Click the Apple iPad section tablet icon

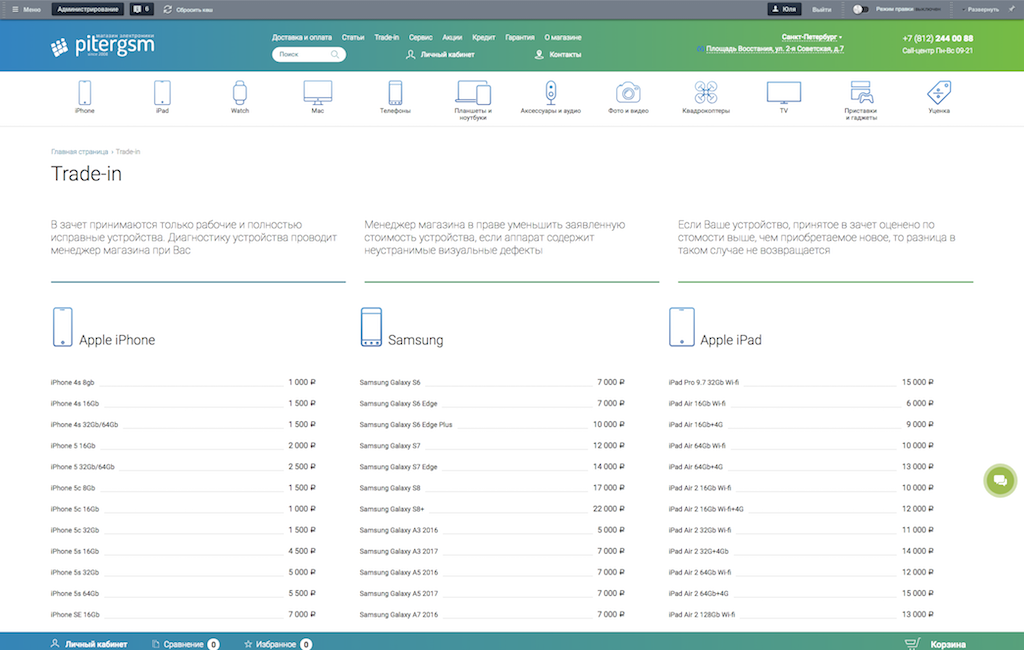click(x=682, y=327)
